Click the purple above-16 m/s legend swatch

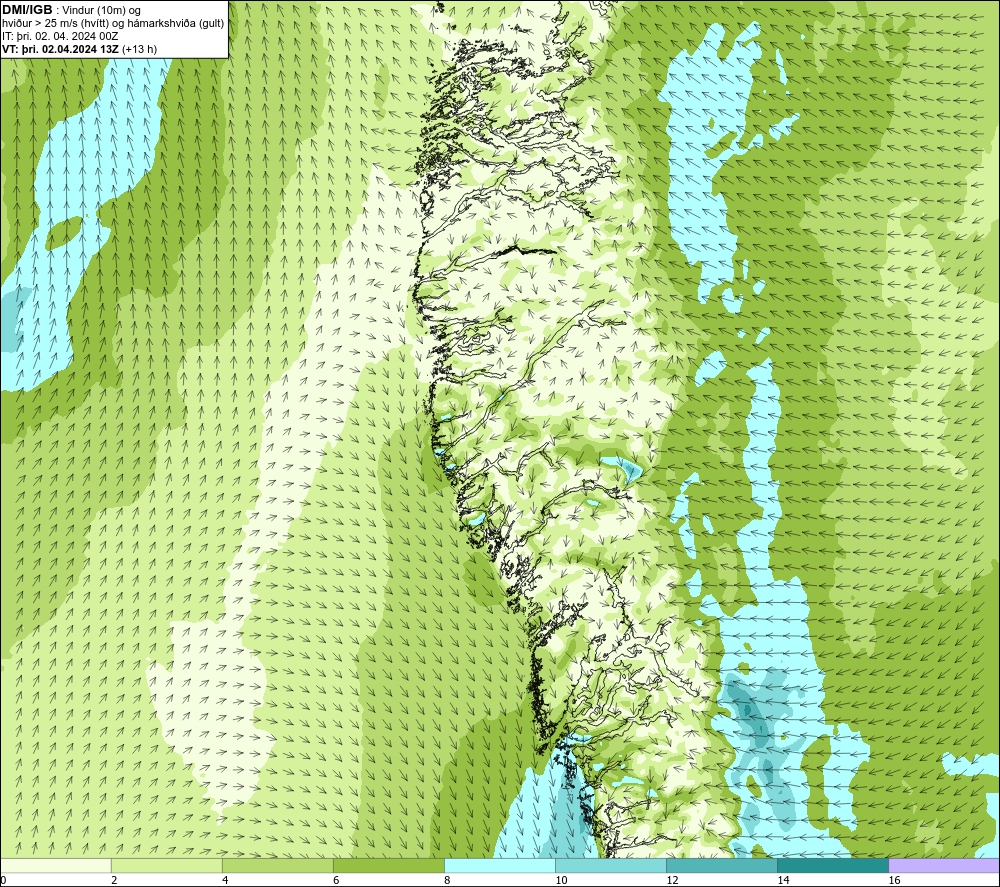(x=944, y=866)
